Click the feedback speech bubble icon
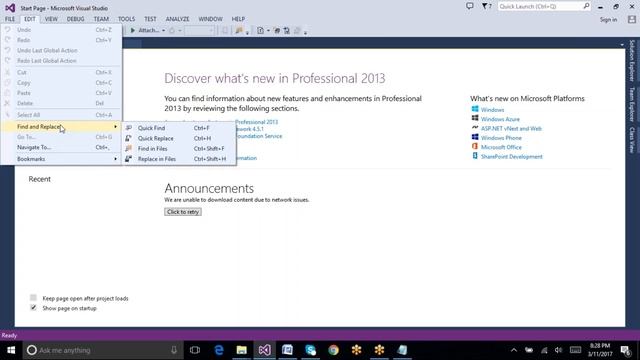 click(x=470, y=6)
